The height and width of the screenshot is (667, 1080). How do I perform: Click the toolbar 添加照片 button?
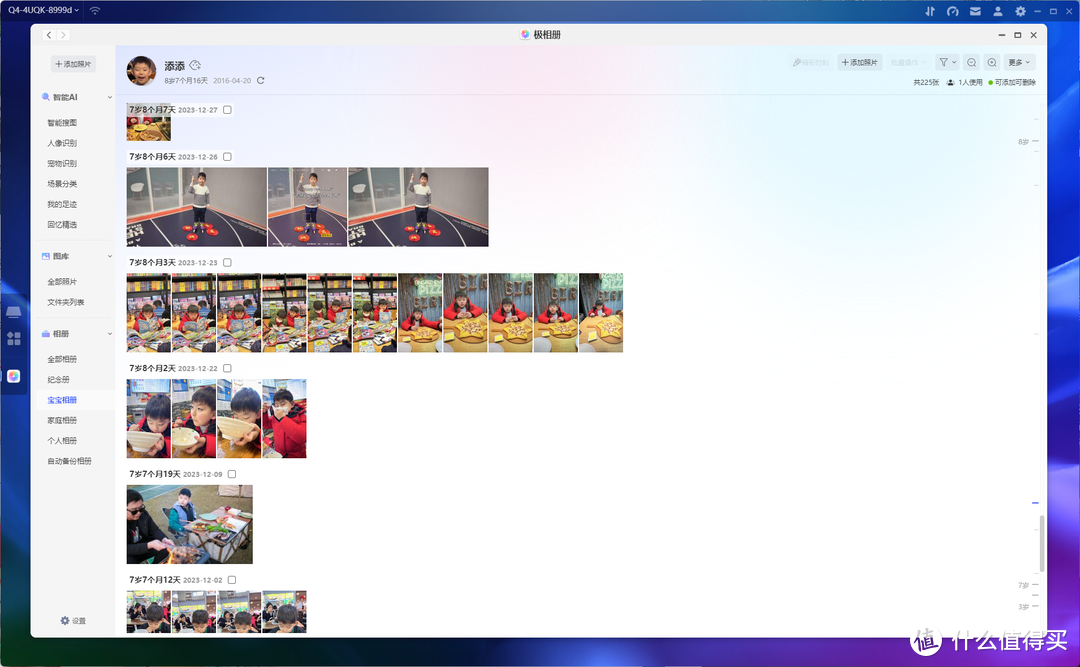pos(860,63)
